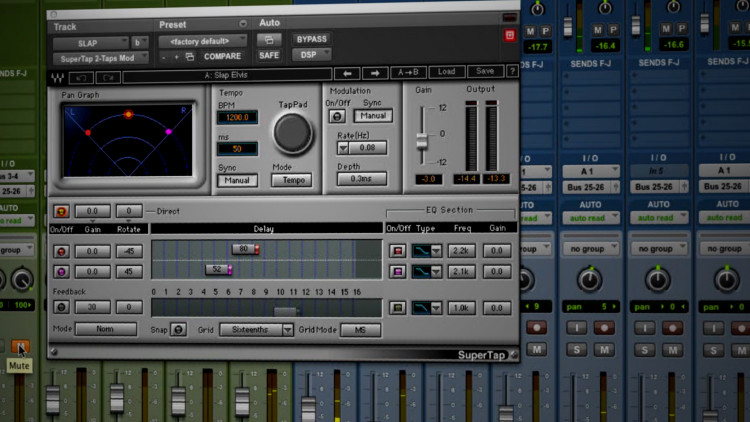Click the BYPASS button
Image resolution: width=750 pixels, height=422 pixels.
coord(311,39)
